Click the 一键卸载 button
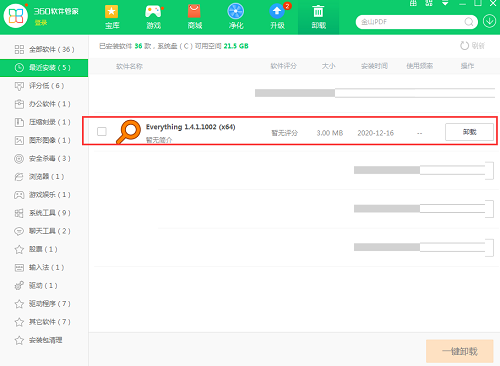The width and height of the screenshot is (500, 366). click(460, 351)
